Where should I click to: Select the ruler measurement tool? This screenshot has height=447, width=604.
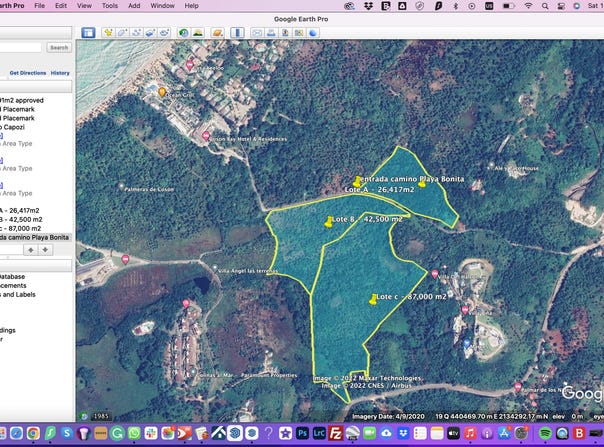(x=237, y=33)
